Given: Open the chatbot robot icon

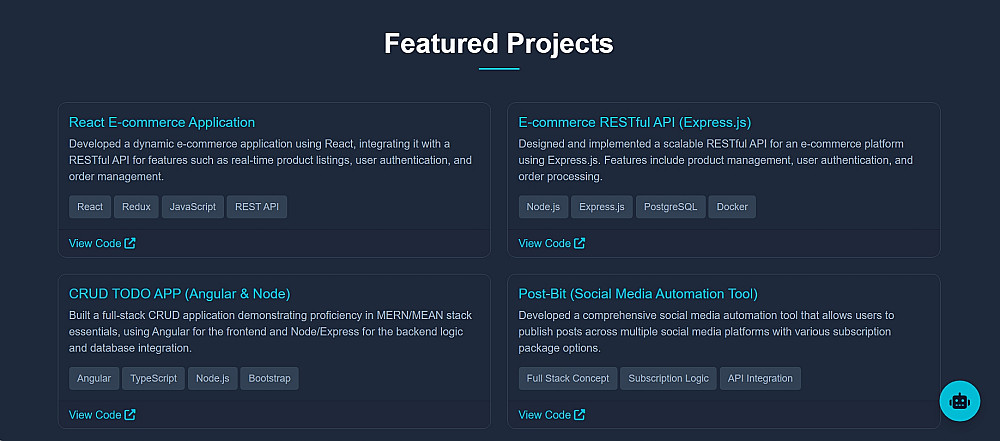Looking at the screenshot, I should 960,401.
